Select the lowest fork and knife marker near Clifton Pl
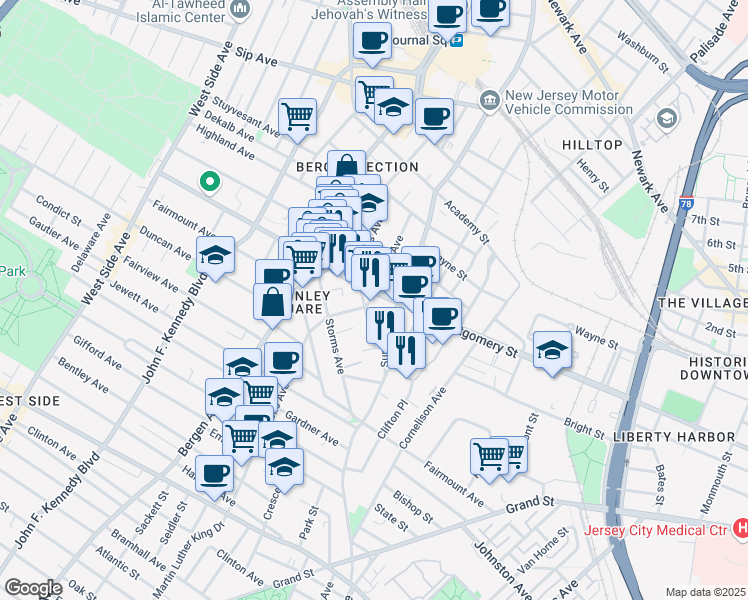 pos(406,353)
